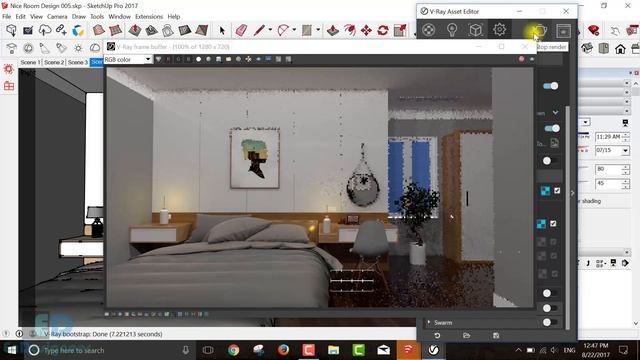Image resolution: width=640 pixels, height=360 pixels.
Task: Click the V-Ray Dome light icon
Action: (95, 48)
